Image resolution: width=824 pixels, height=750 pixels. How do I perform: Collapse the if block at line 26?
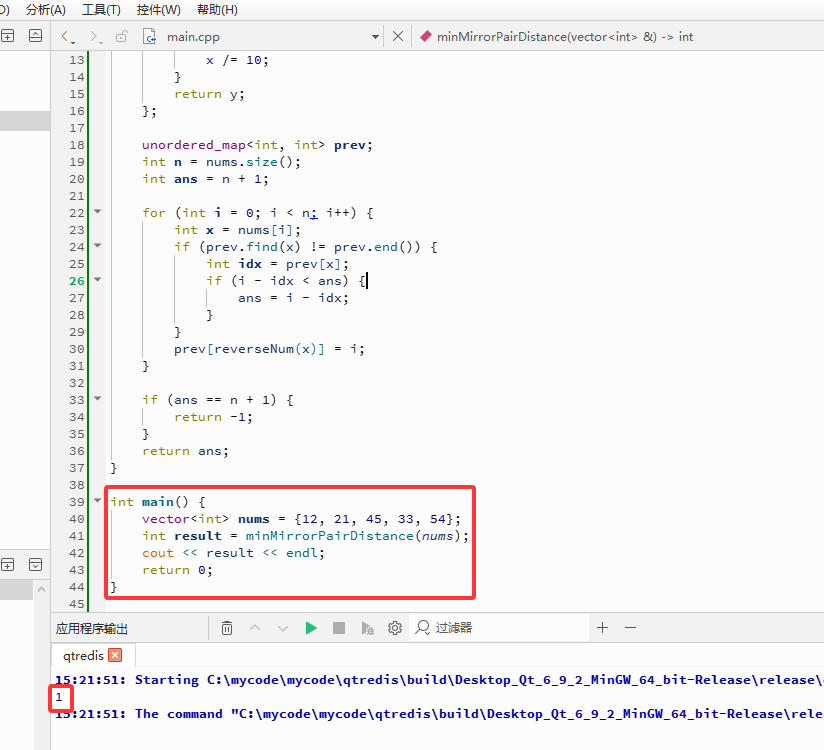click(98, 280)
